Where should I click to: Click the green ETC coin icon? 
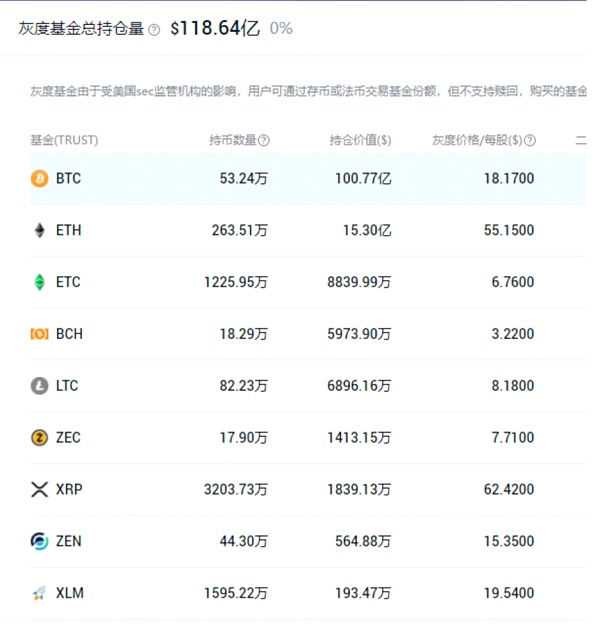click(x=40, y=282)
